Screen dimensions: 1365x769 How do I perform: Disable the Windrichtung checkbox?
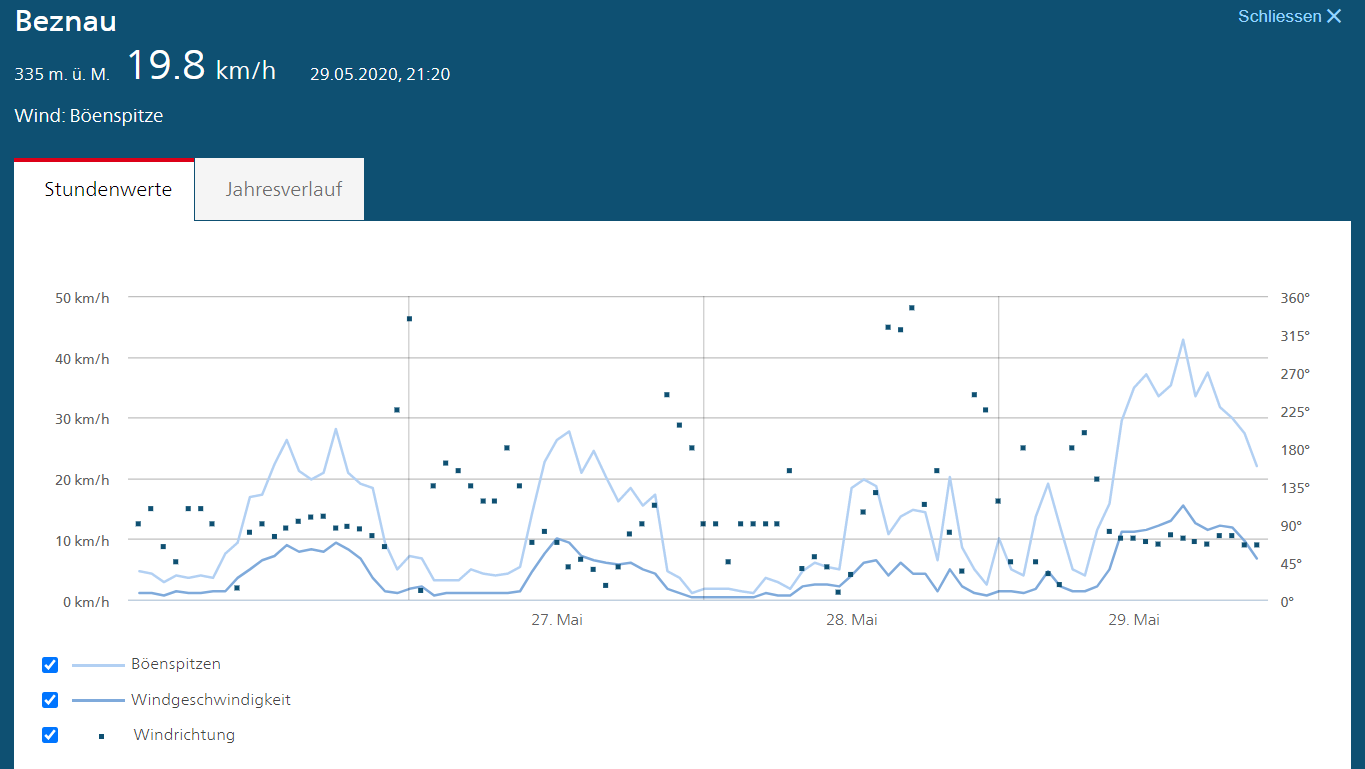(x=50, y=735)
